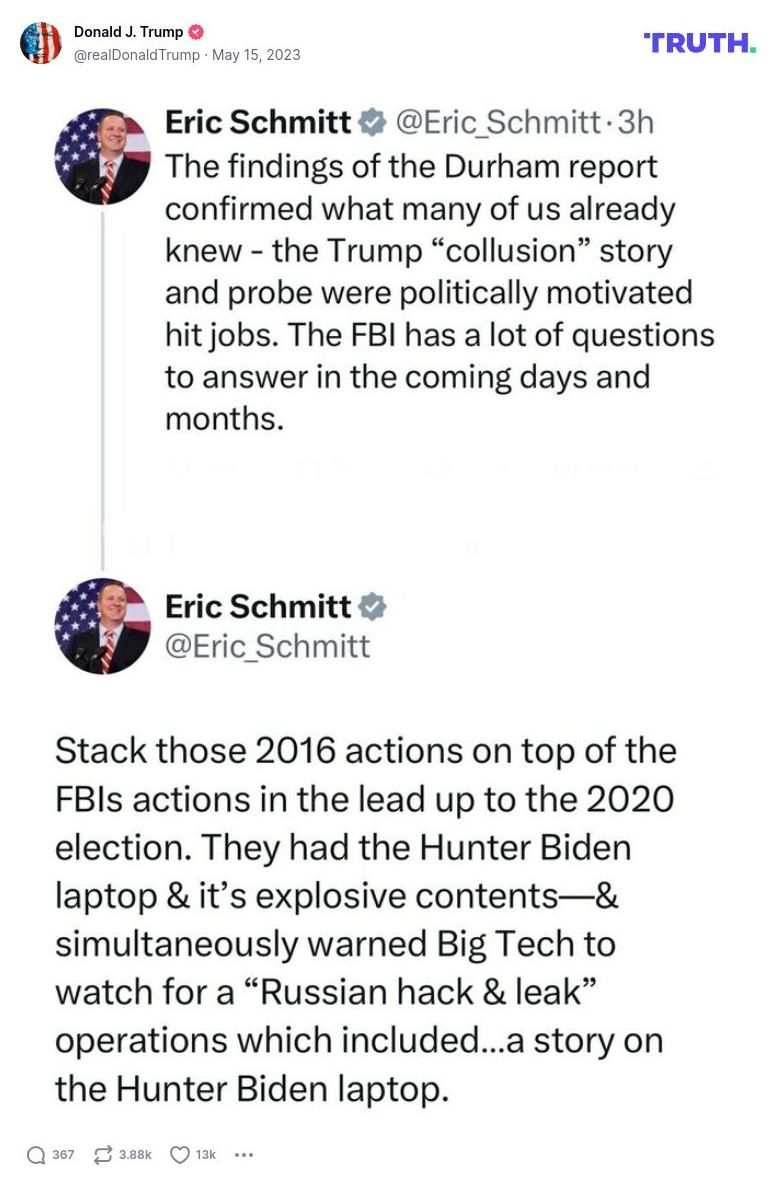Select the ReTruth icon showing 3.88k
This screenshot has width=777, height=1185.
pos(100,1153)
